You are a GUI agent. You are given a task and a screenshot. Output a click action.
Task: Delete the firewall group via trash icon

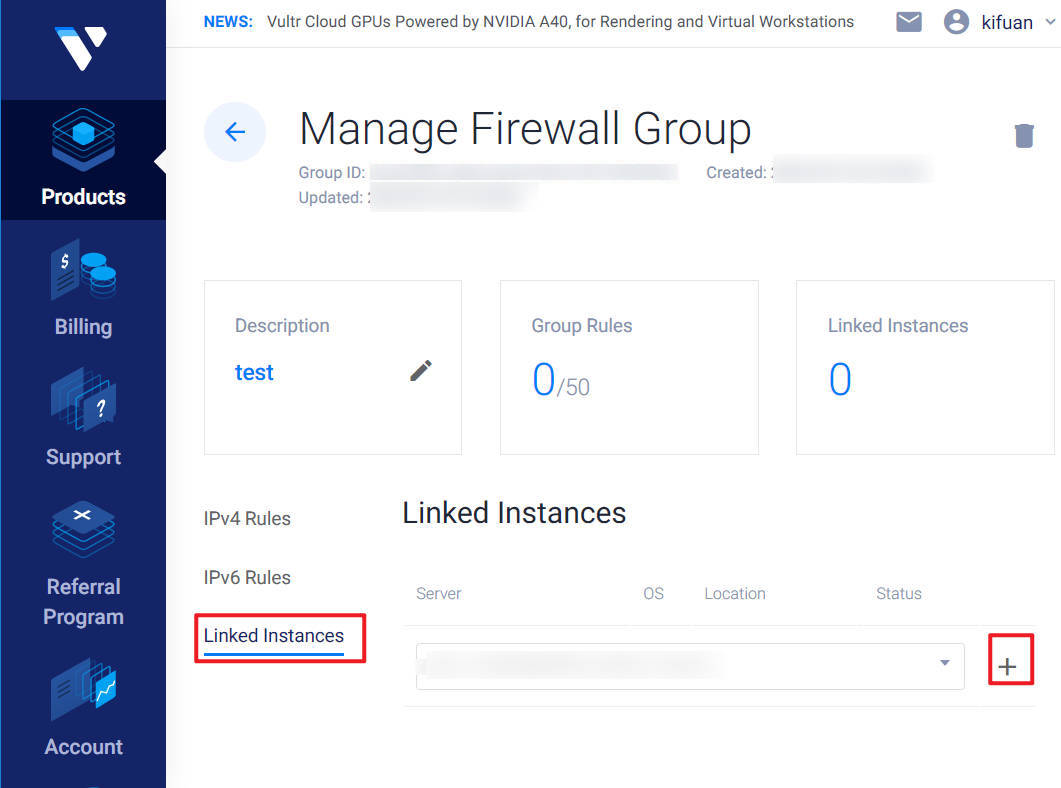coord(1024,135)
